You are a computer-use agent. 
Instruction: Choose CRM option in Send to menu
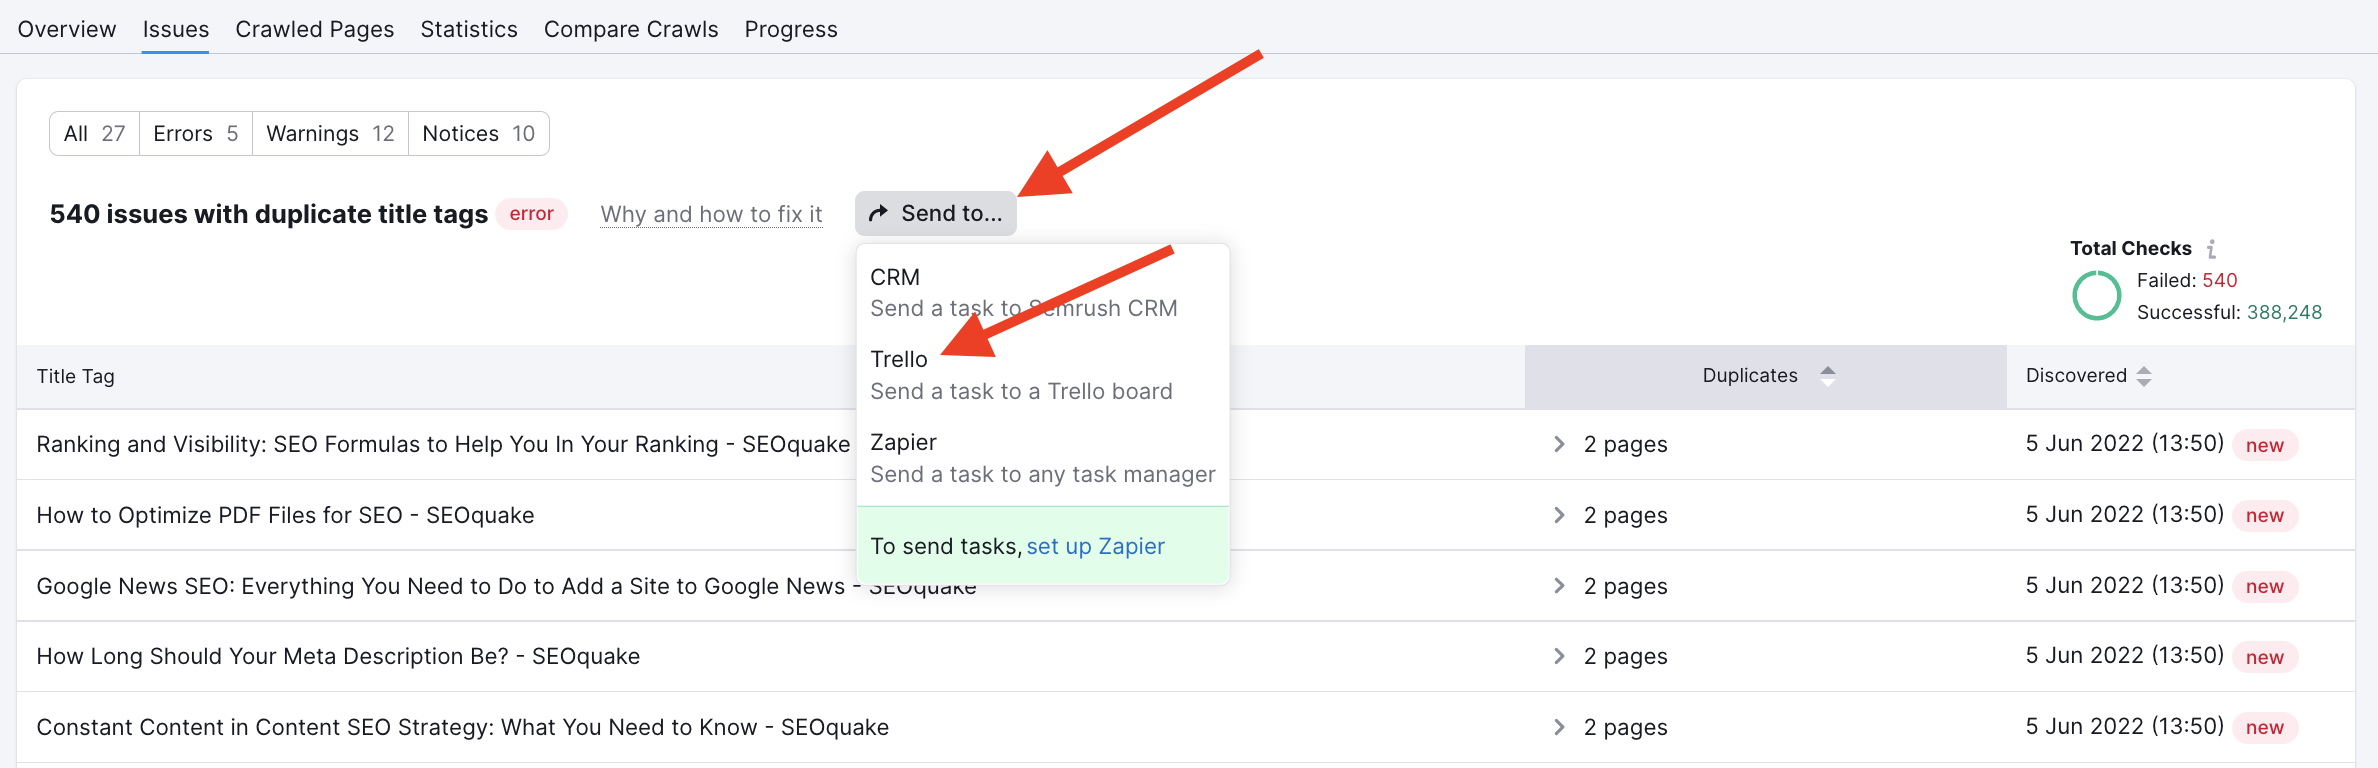pos(1043,292)
